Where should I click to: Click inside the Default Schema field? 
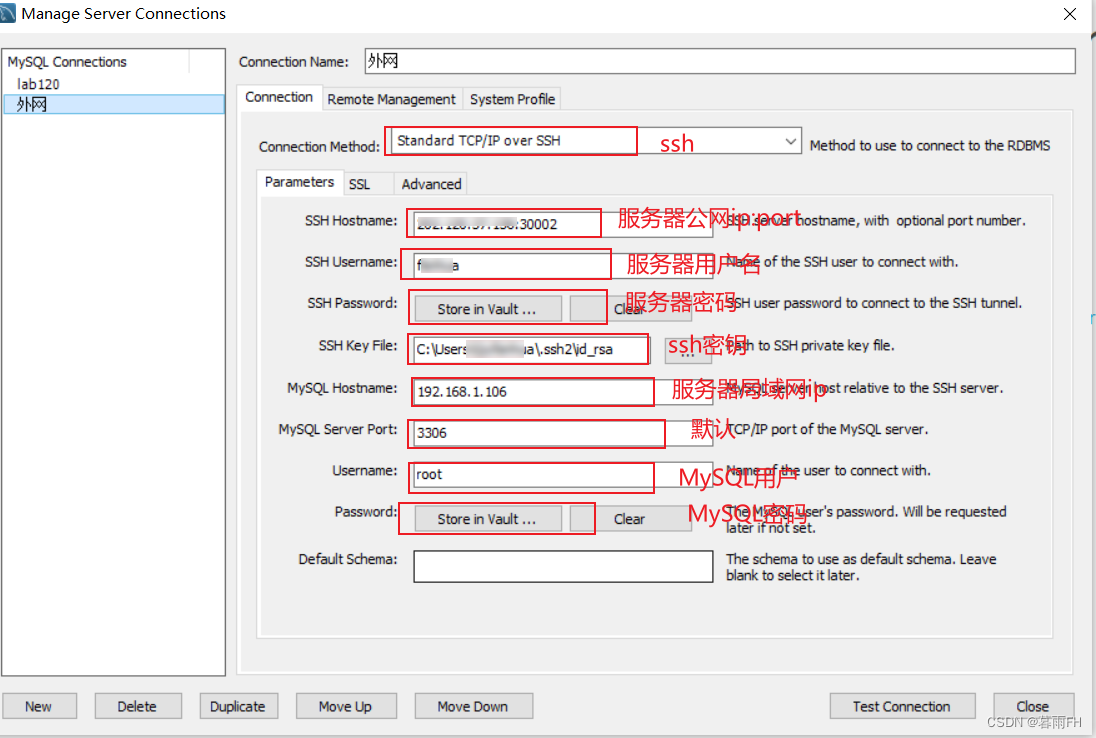[x=562, y=566]
